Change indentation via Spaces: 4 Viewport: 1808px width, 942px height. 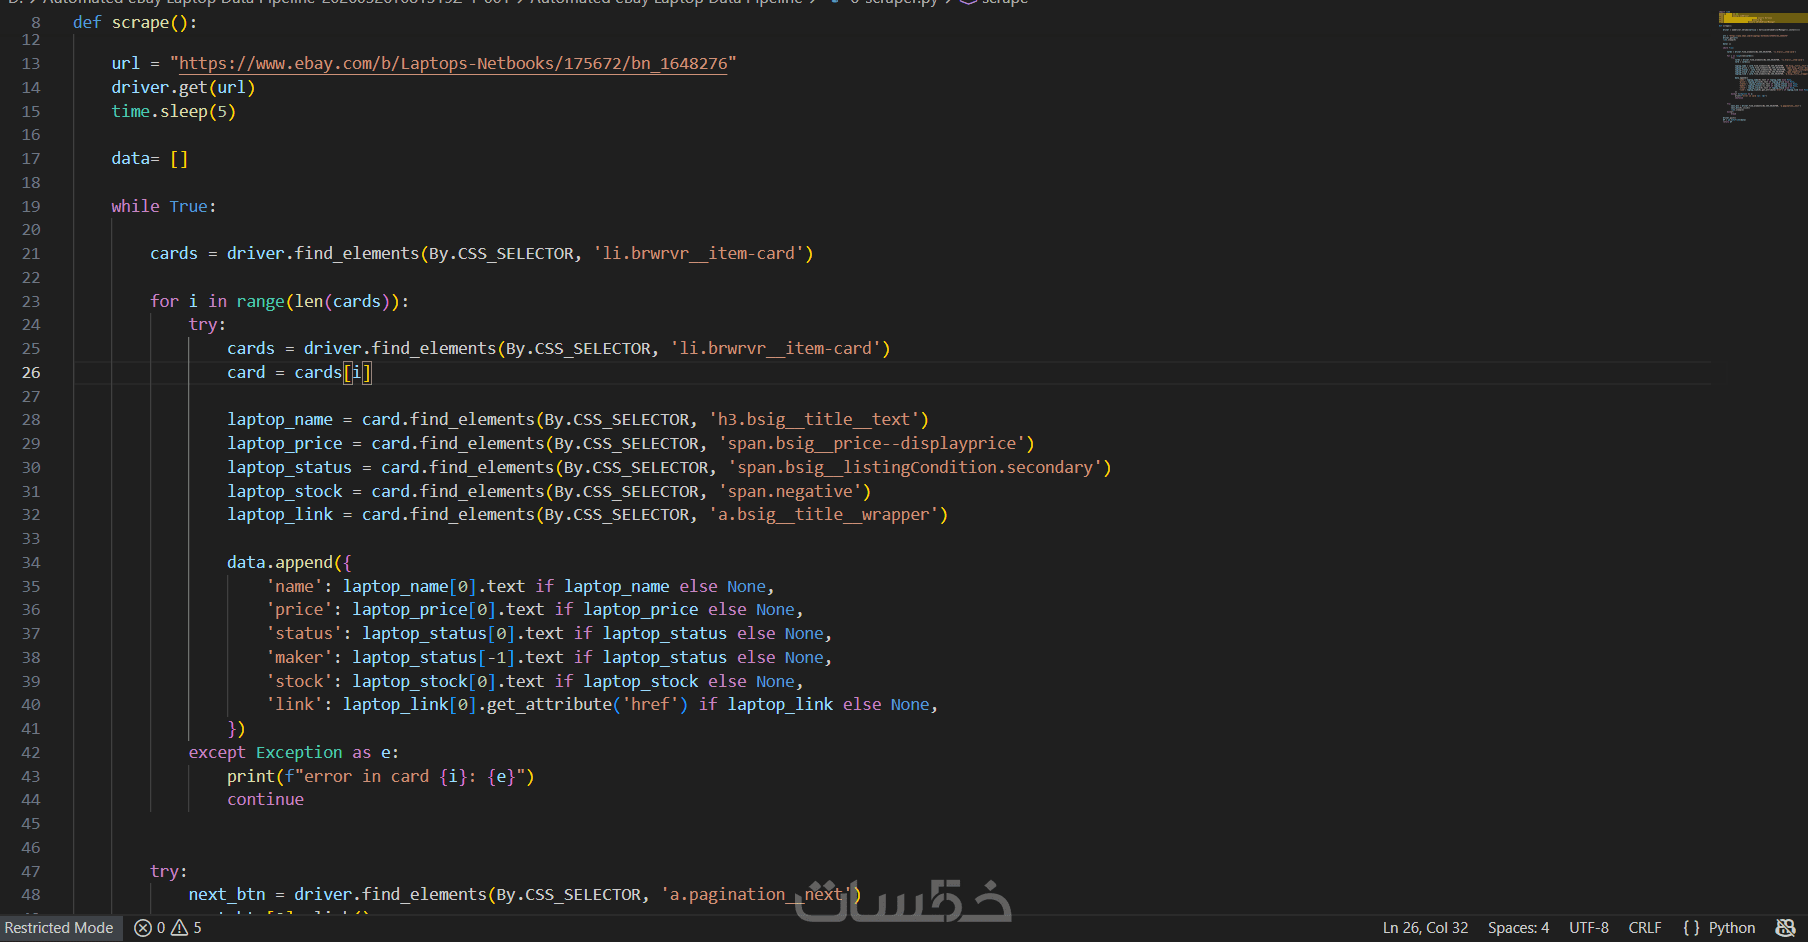(1518, 928)
